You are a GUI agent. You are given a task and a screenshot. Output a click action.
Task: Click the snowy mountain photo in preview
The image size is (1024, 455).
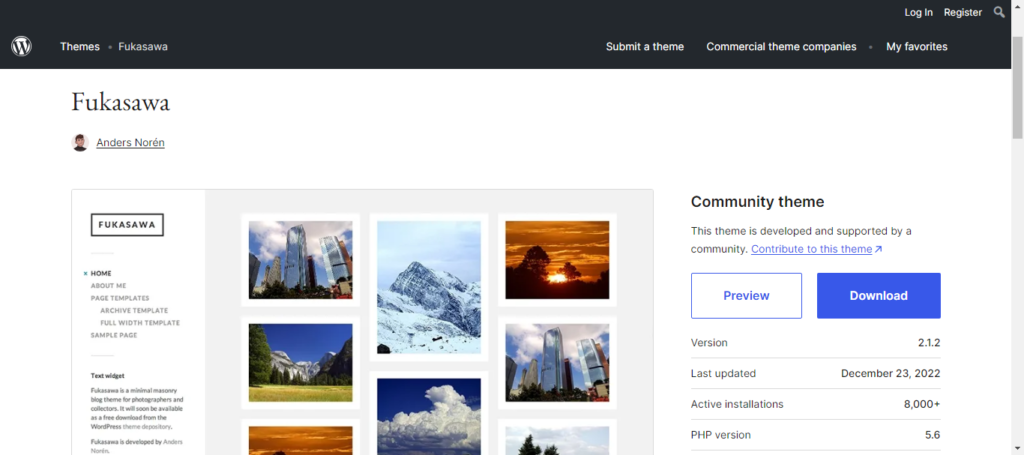coord(428,287)
